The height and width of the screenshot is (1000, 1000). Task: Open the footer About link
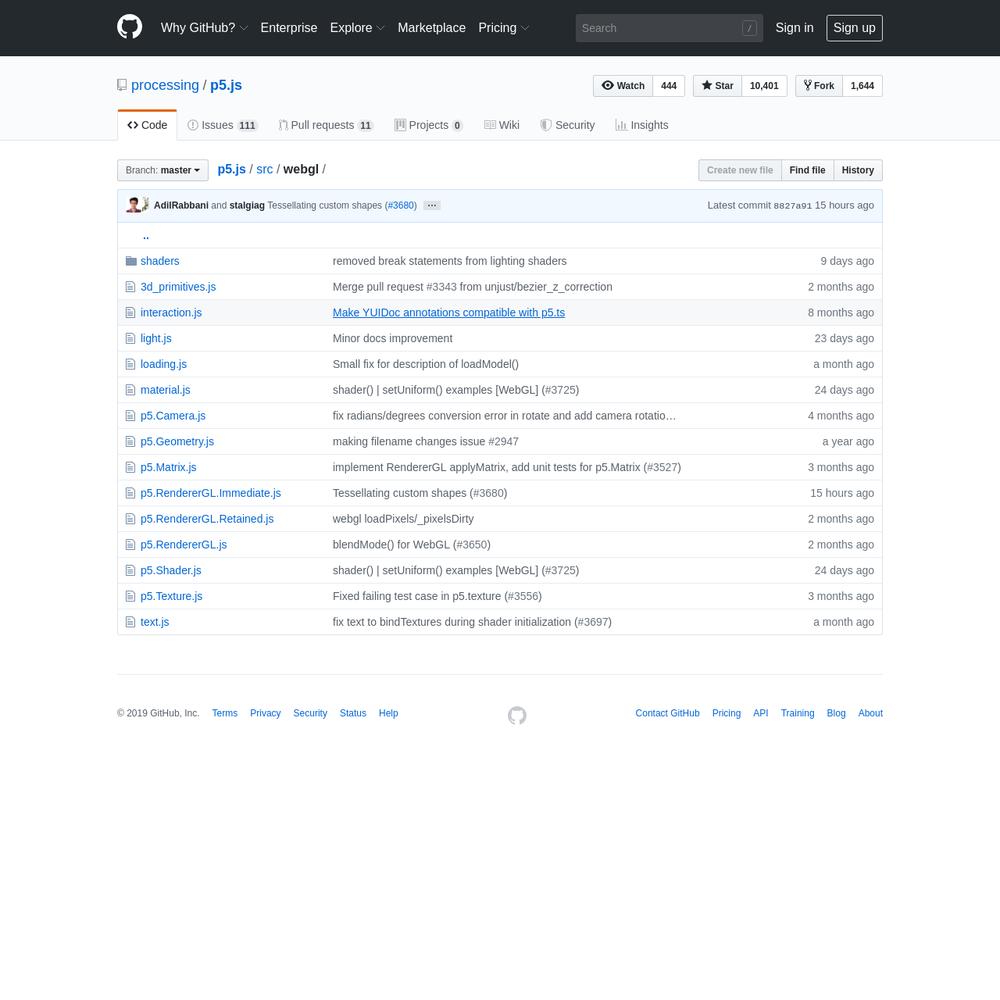coord(871,713)
